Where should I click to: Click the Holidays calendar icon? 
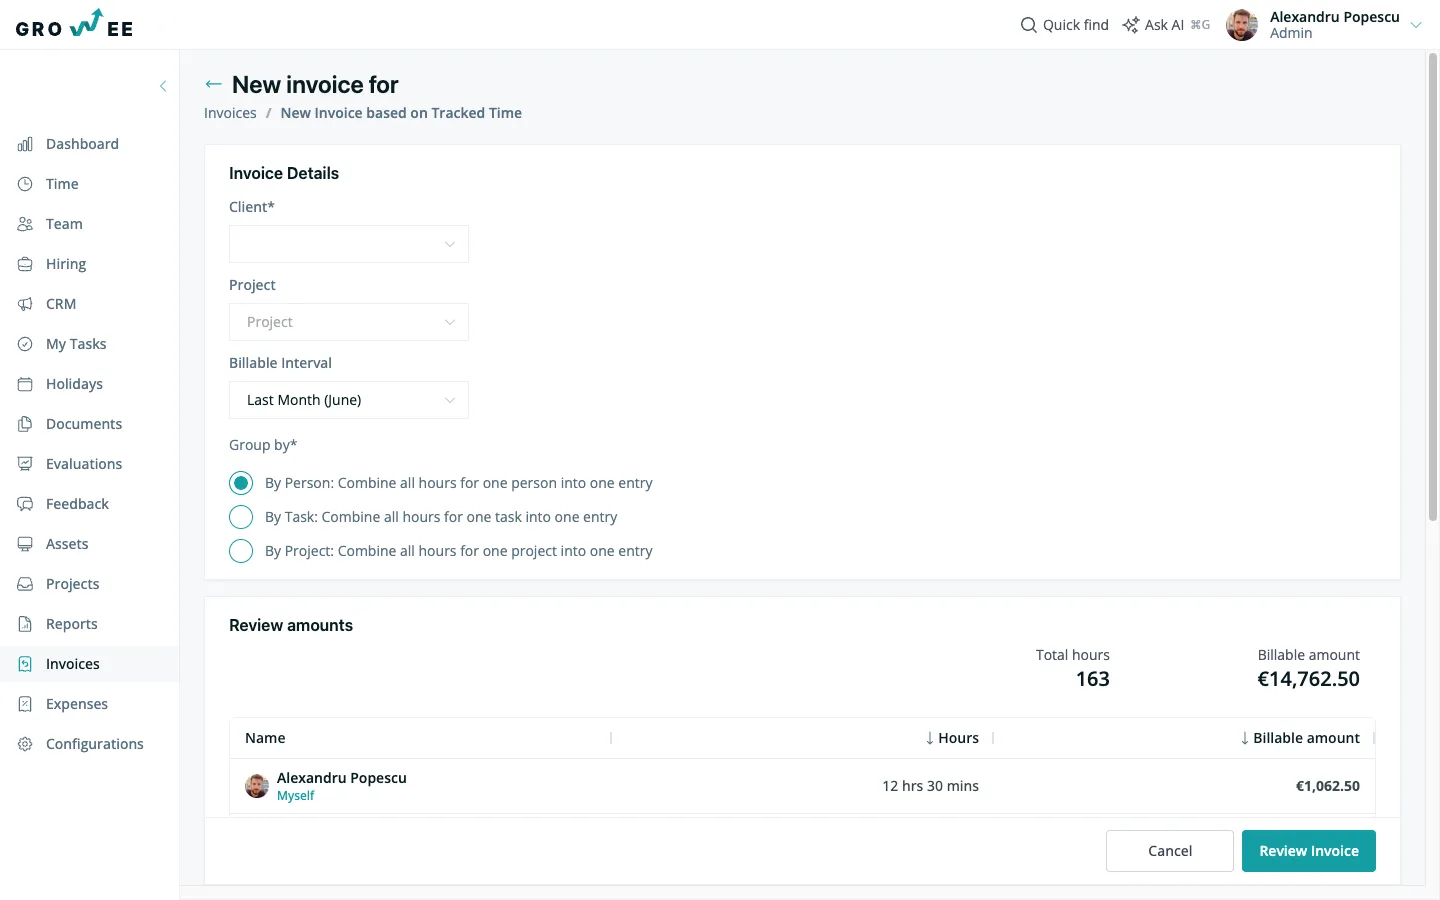(x=25, y=384)
